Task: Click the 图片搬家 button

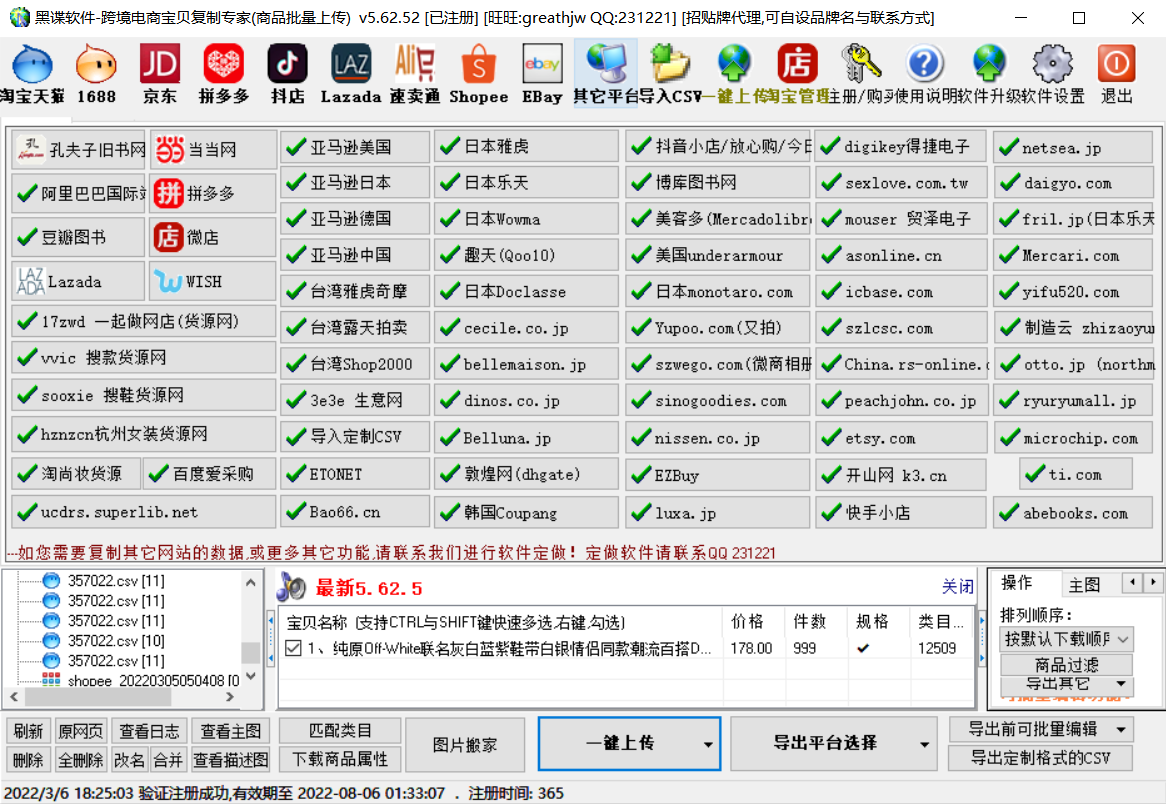Action: click(x=465, y=744)
